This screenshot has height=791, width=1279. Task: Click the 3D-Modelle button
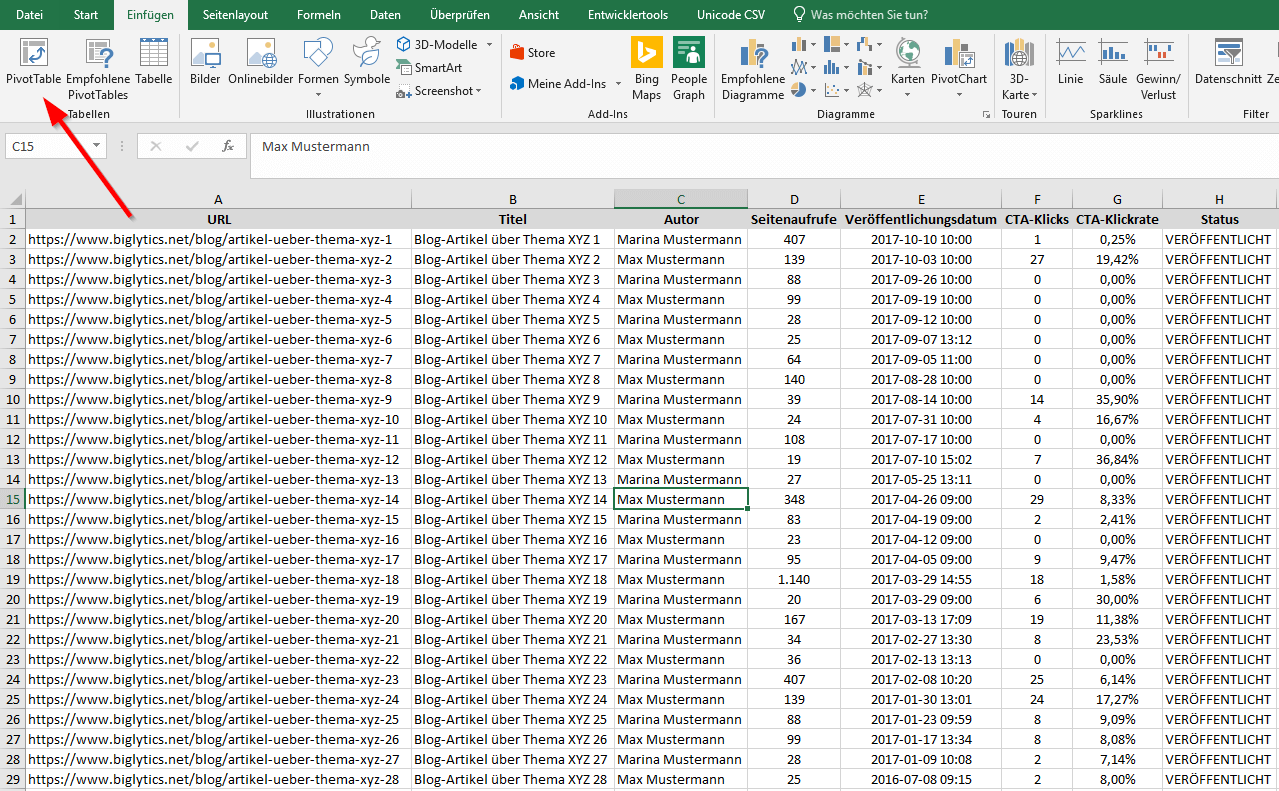coord(436,45)
